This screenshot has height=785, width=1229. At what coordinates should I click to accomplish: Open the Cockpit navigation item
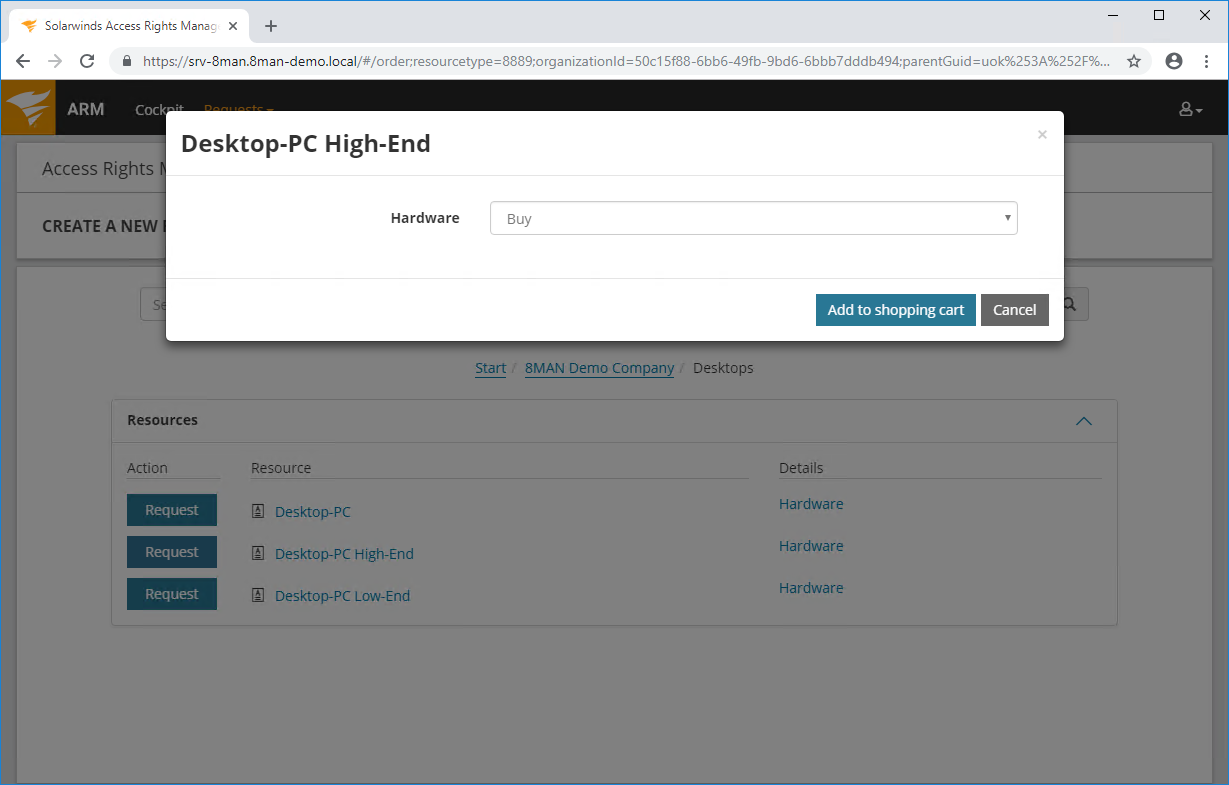pos(159,106)
